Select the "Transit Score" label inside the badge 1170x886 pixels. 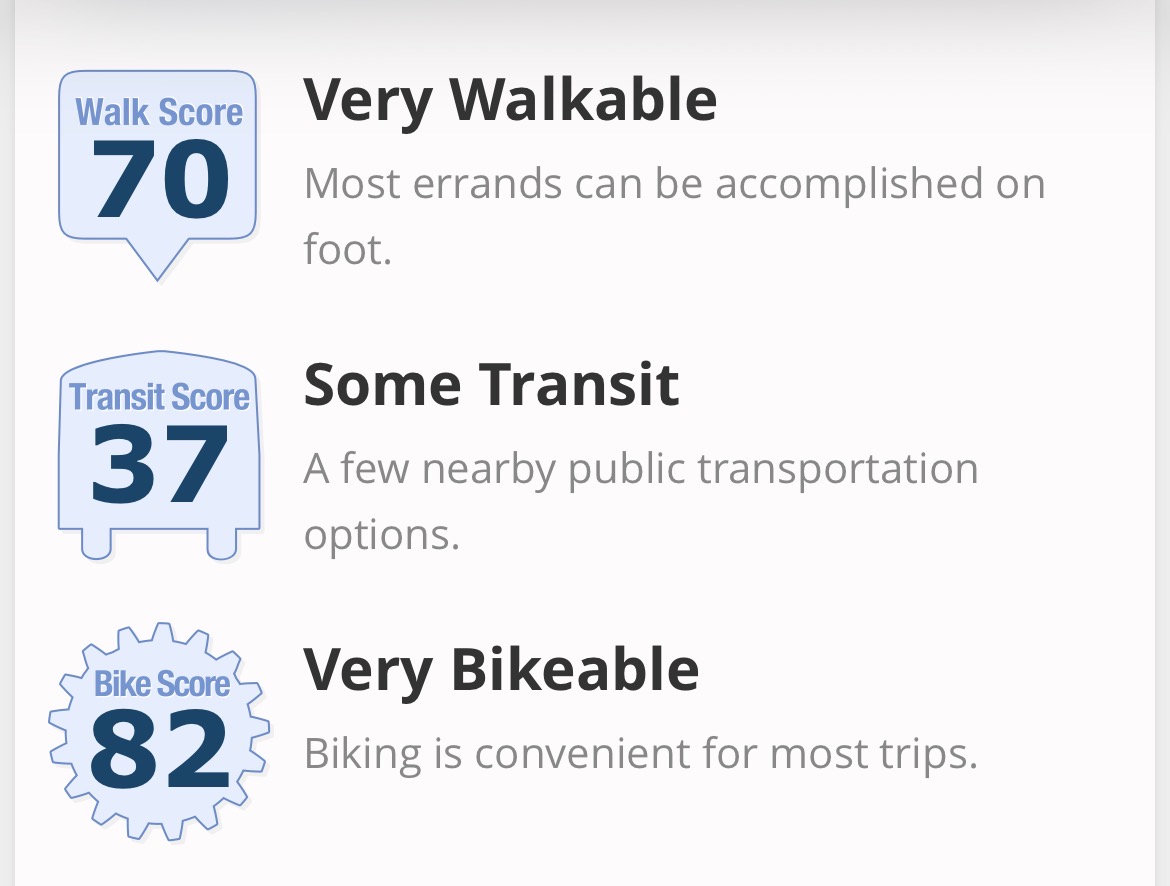(x=159, y=397)
